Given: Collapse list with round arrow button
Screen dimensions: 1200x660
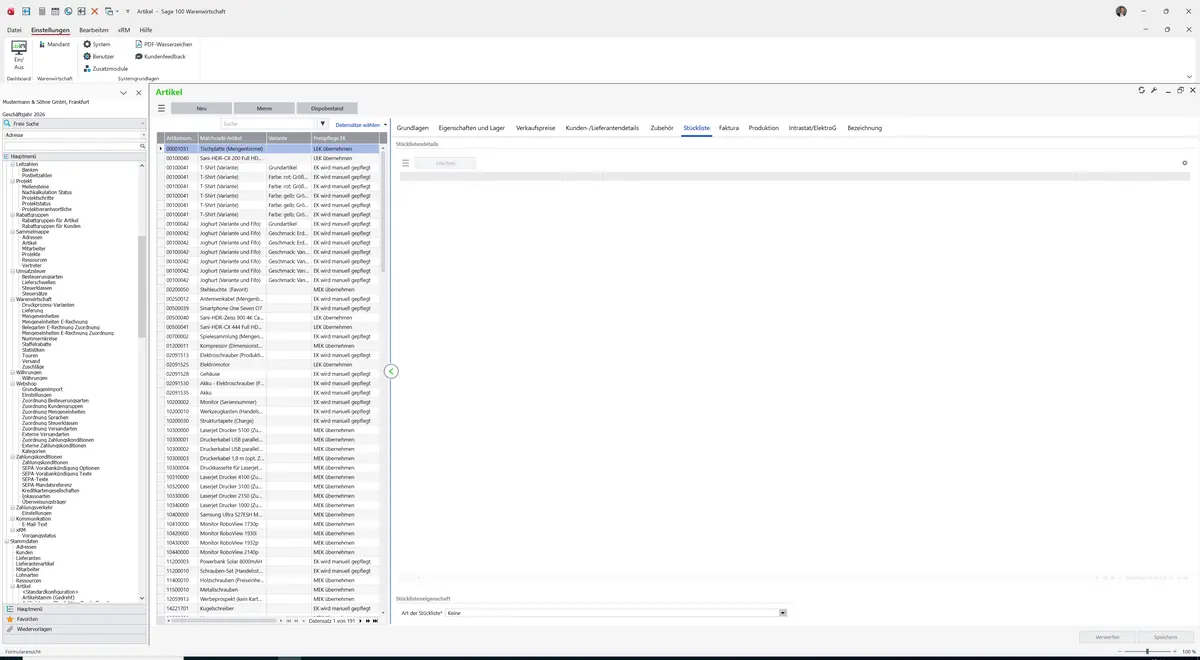Looking at the screenshot, I should point(391,371).
